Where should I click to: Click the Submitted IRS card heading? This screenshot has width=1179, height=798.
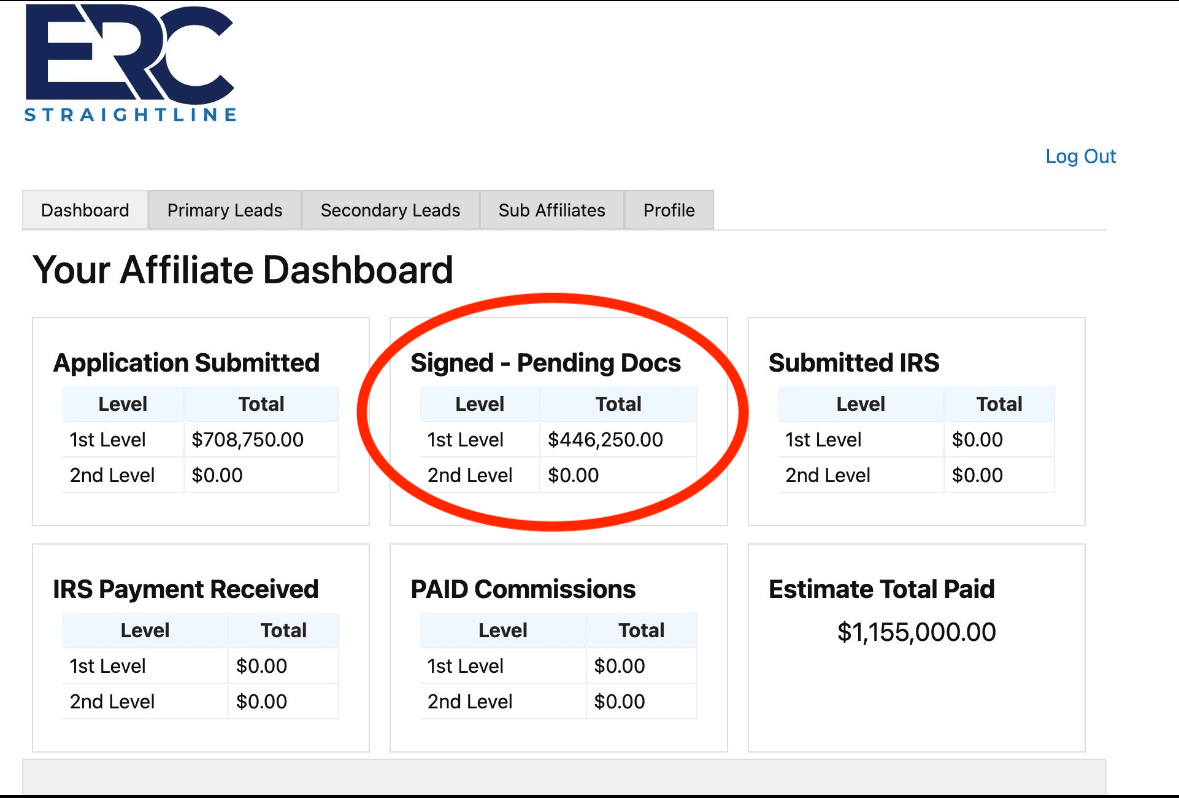[x=854, y=363]
